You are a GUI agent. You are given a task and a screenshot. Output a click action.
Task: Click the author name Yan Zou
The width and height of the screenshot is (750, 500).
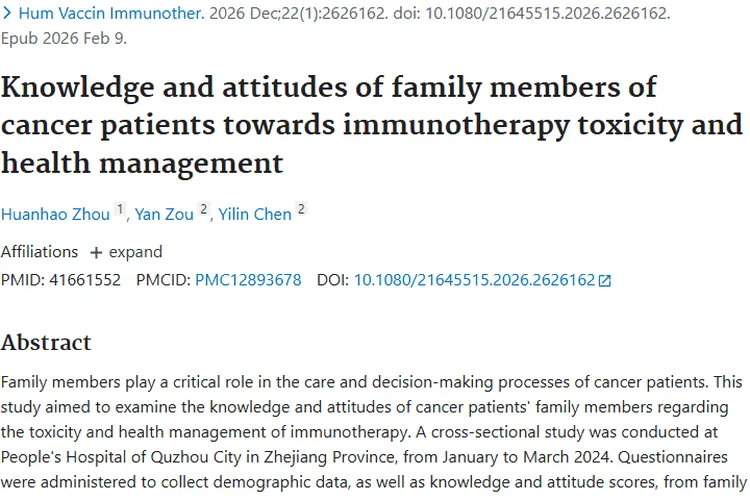point(164,214)
